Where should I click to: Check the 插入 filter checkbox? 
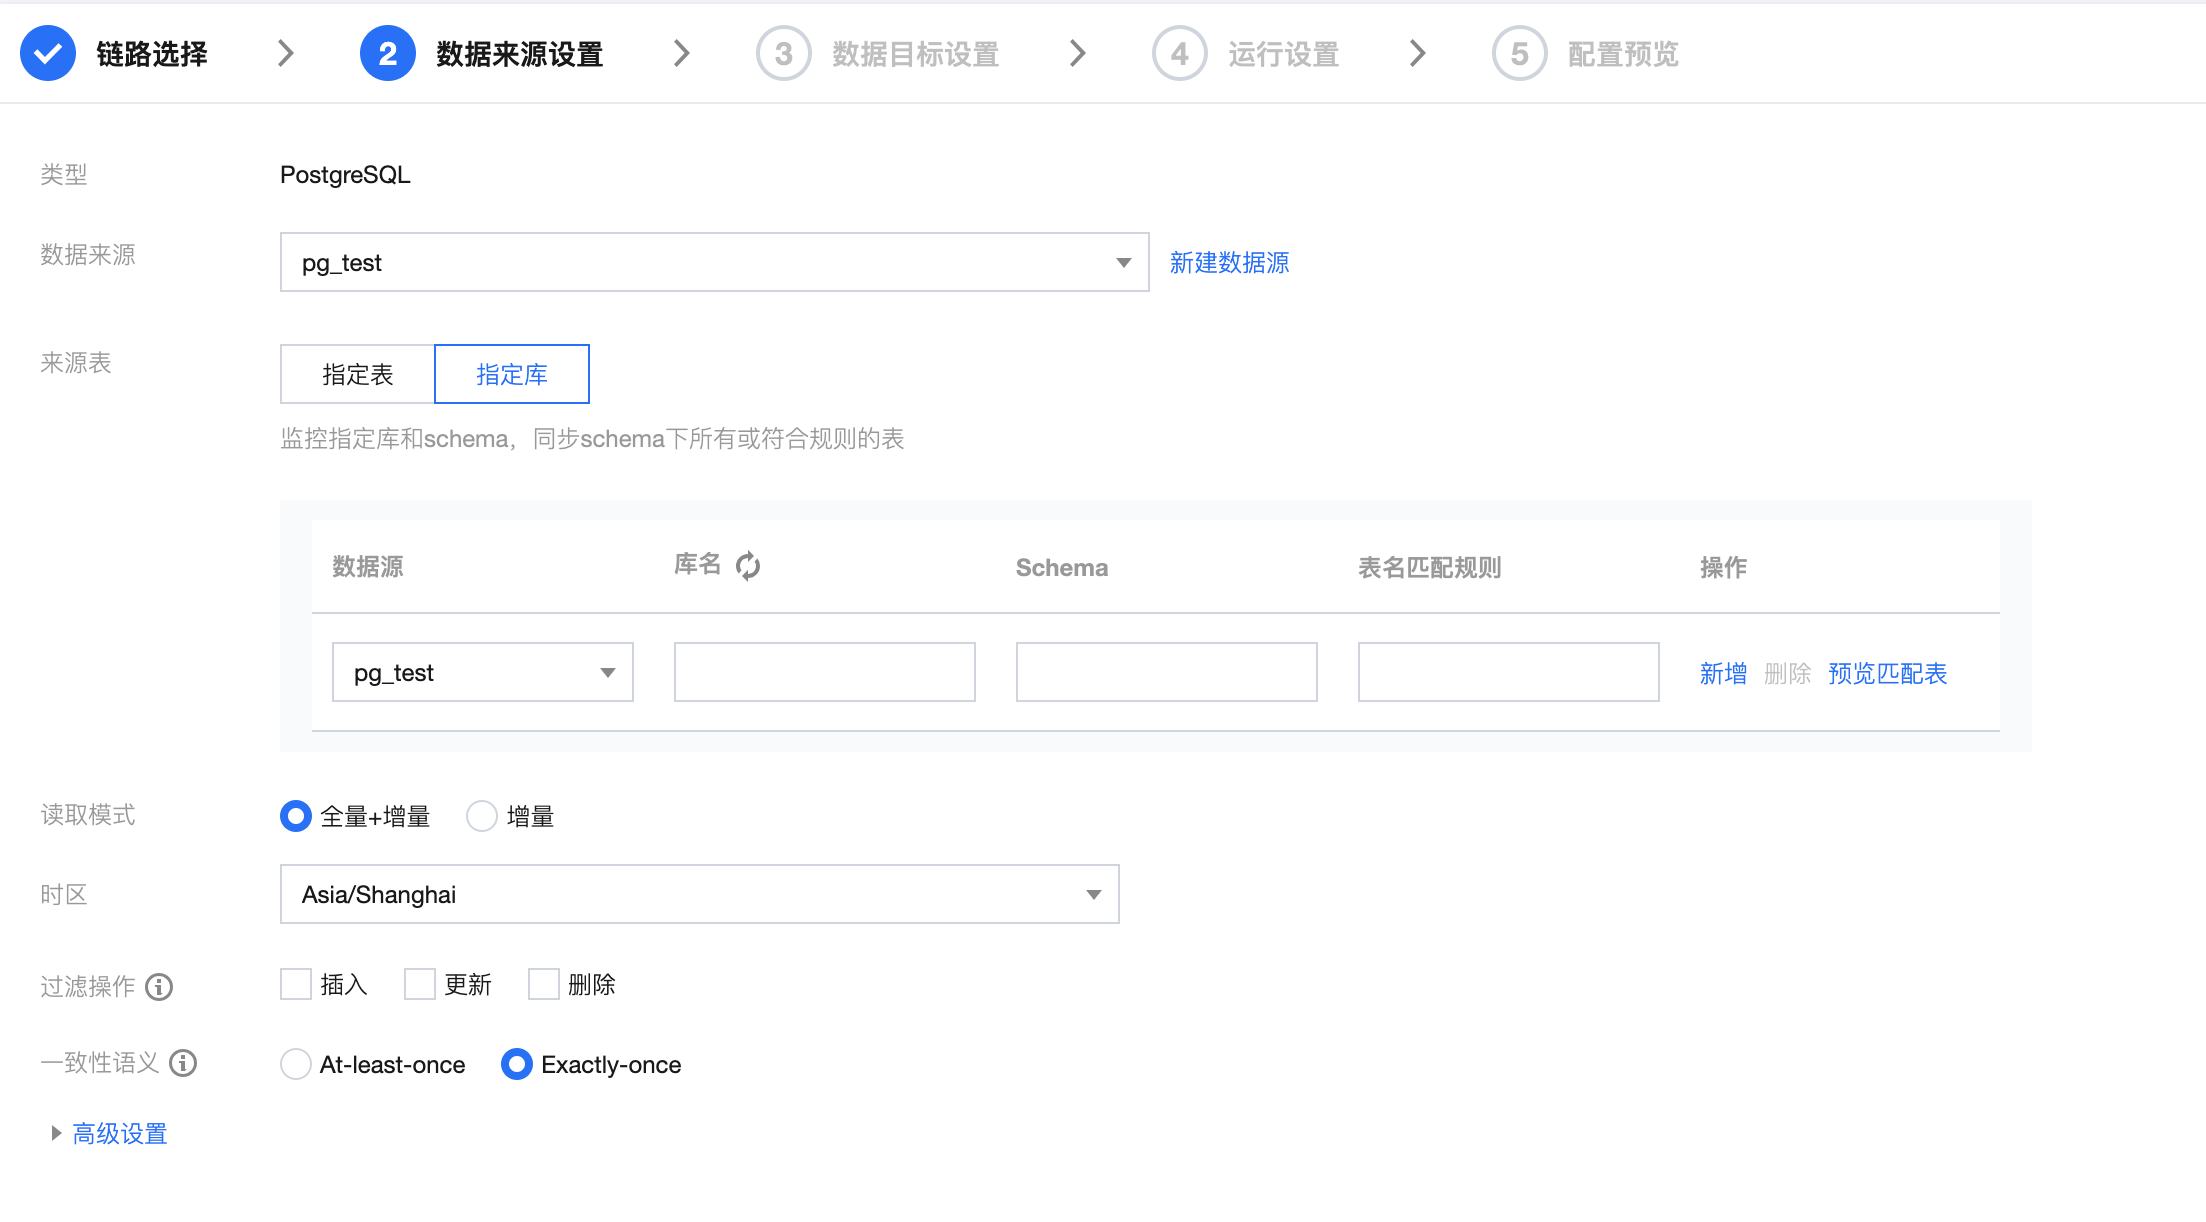coord(296,984)
